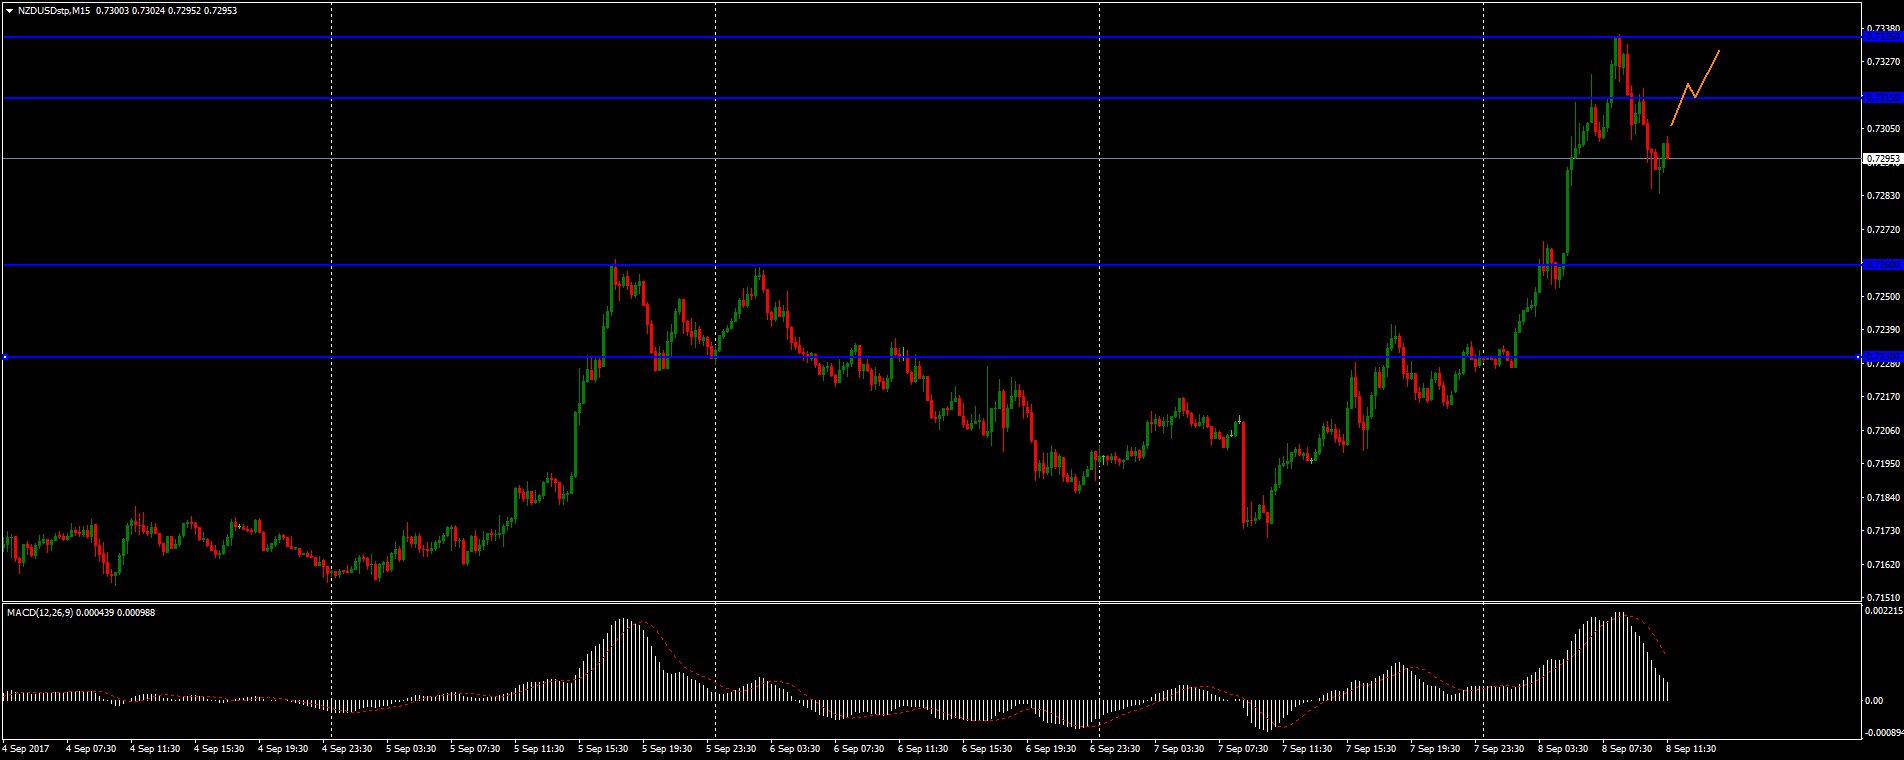
Task: Click the small triangle before NZDUSDstp,M15
Action: coord(9,10)
